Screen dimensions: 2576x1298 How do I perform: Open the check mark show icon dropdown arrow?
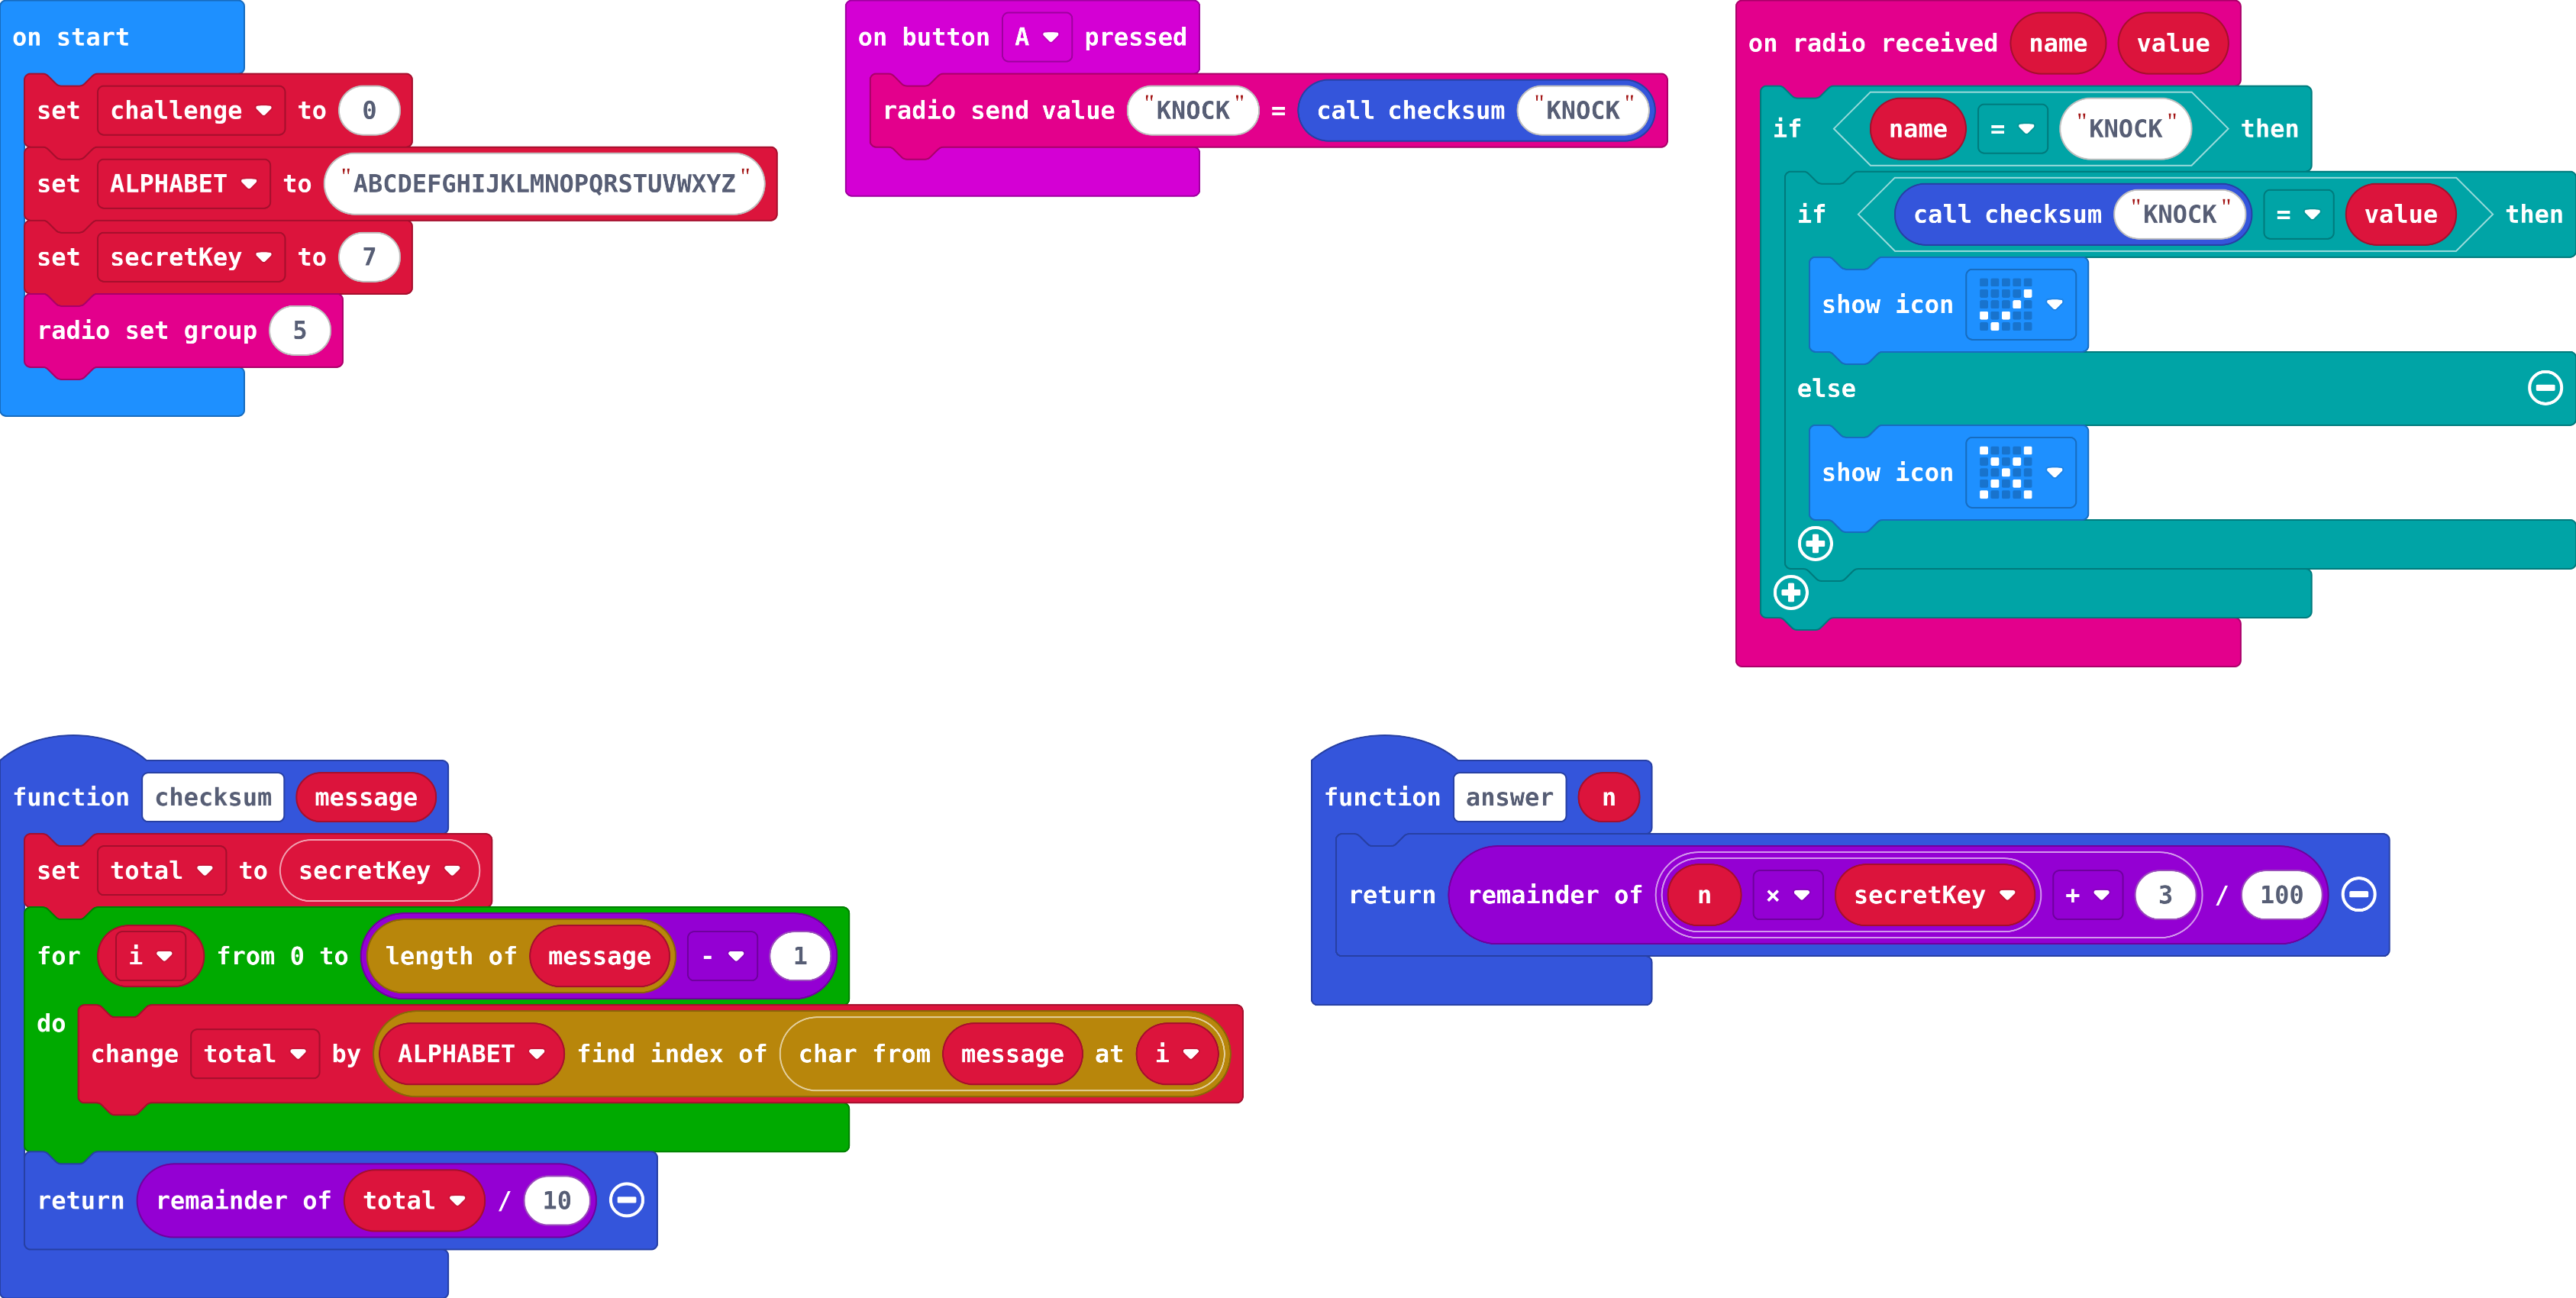pyautogui.click(x=2054, y=305)
